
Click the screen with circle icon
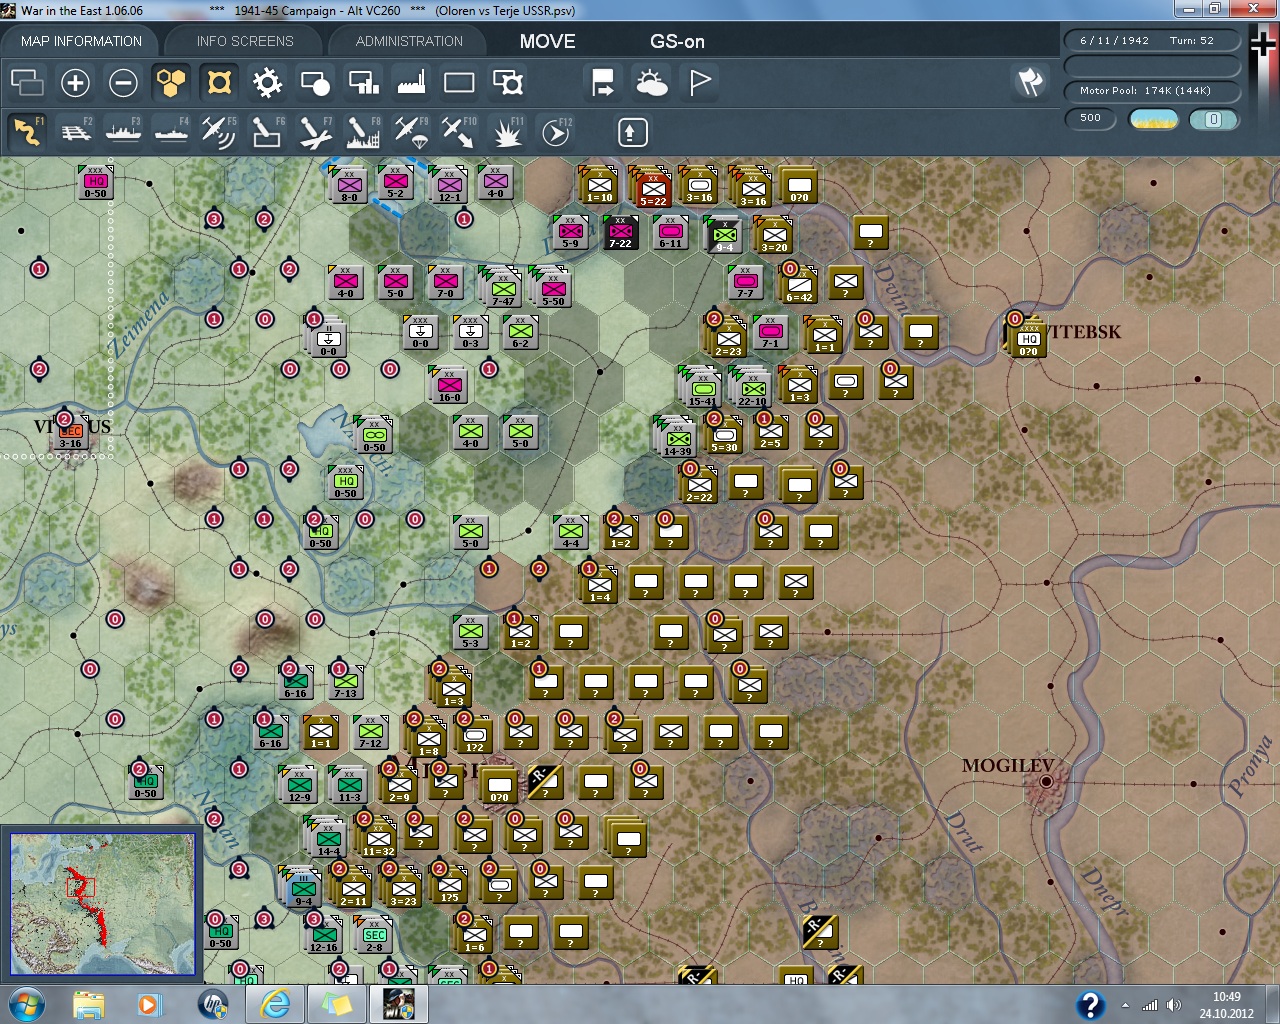pyautogui.click(x=315, y=83)
